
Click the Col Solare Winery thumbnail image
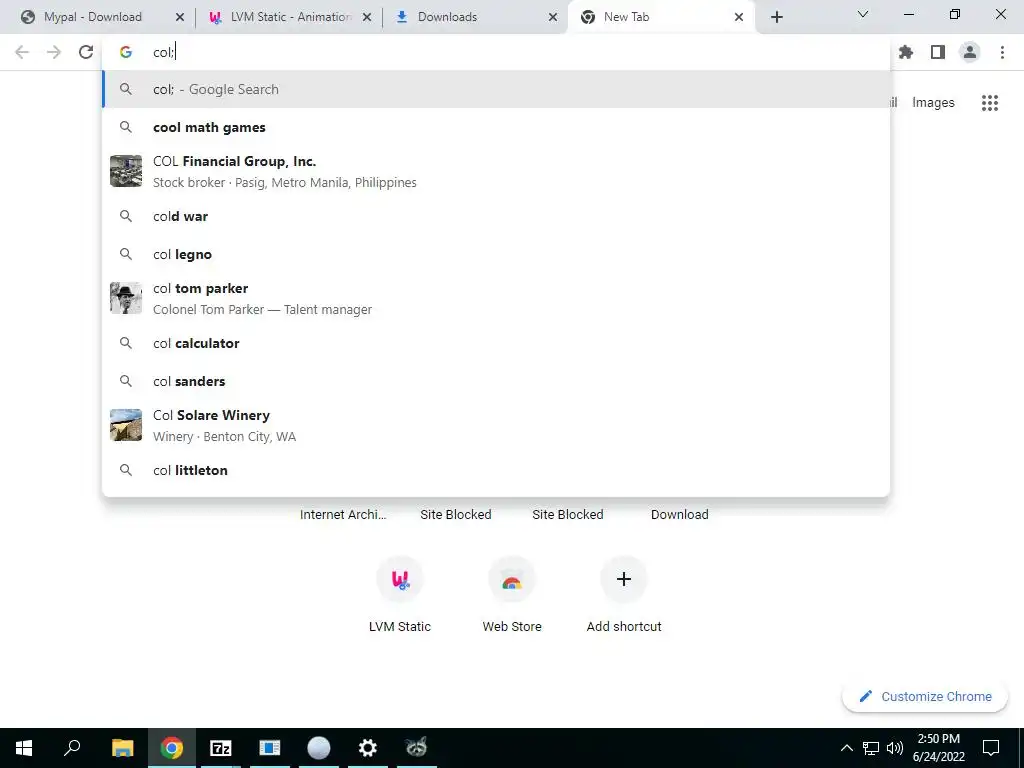(126, 425)
